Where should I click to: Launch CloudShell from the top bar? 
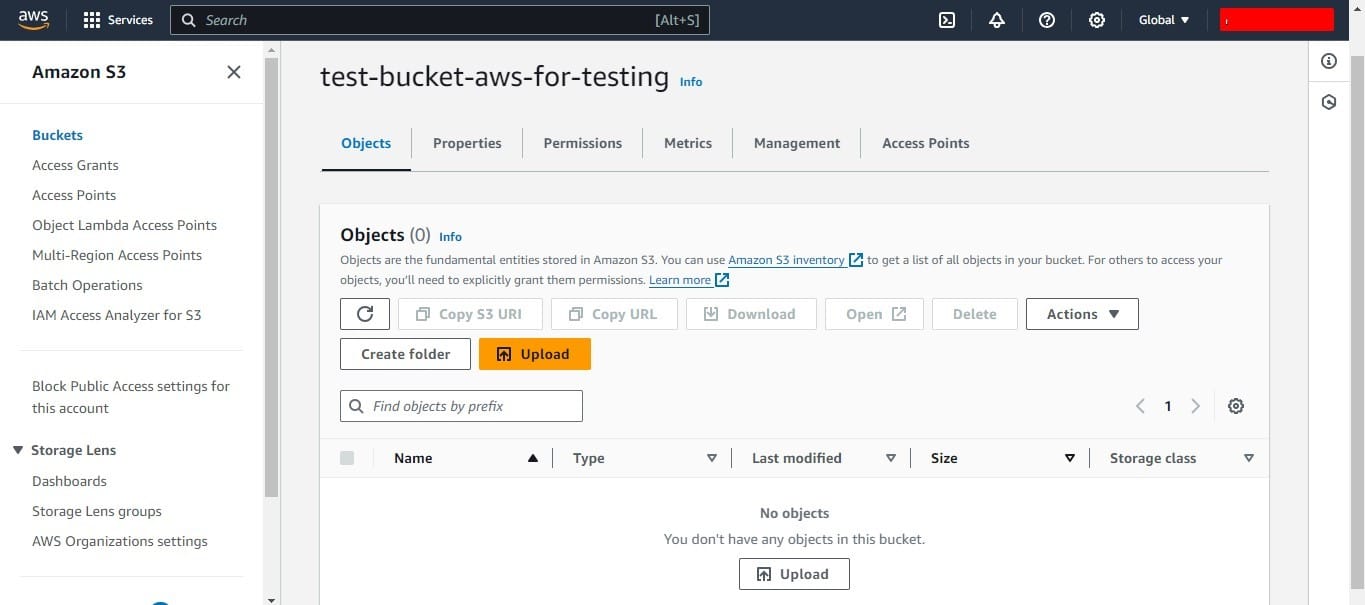(x=947, y=20)
